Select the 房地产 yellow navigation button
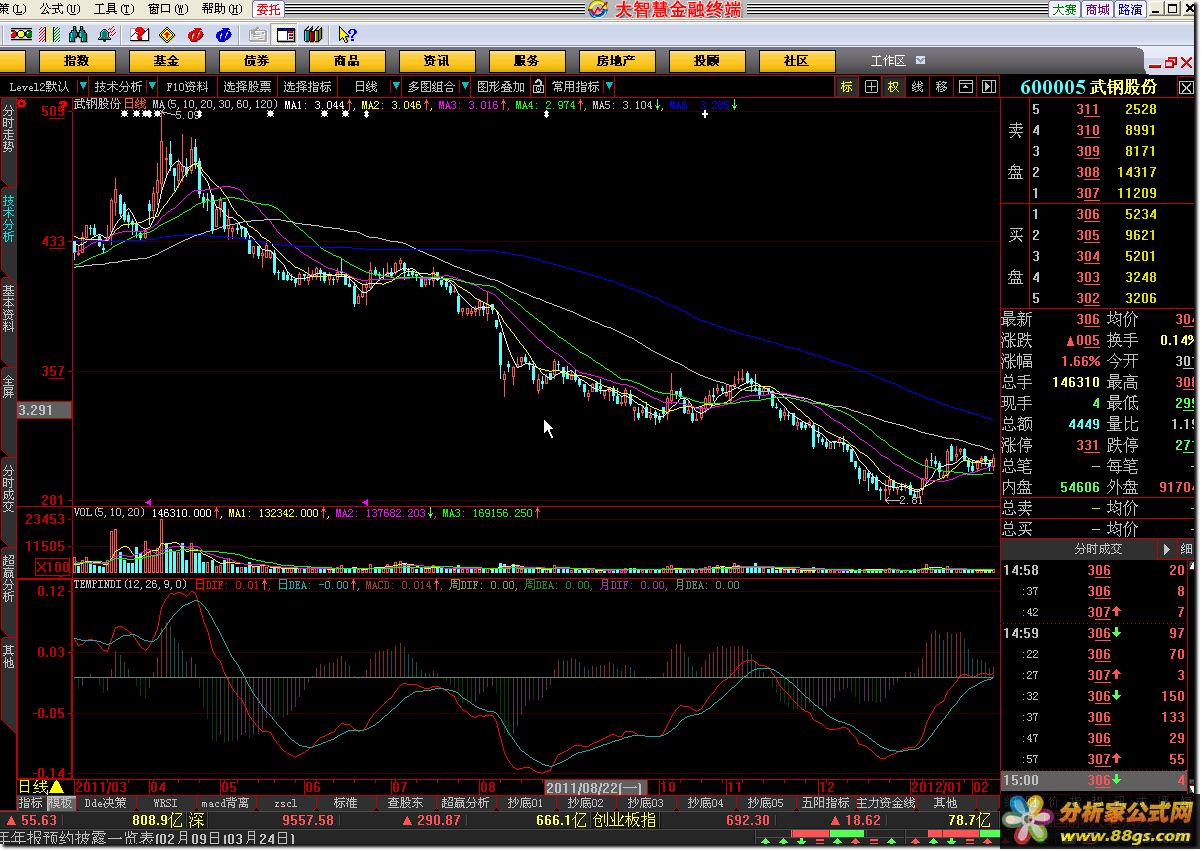This screenshot has height=851, width=1202. (616, 61)
